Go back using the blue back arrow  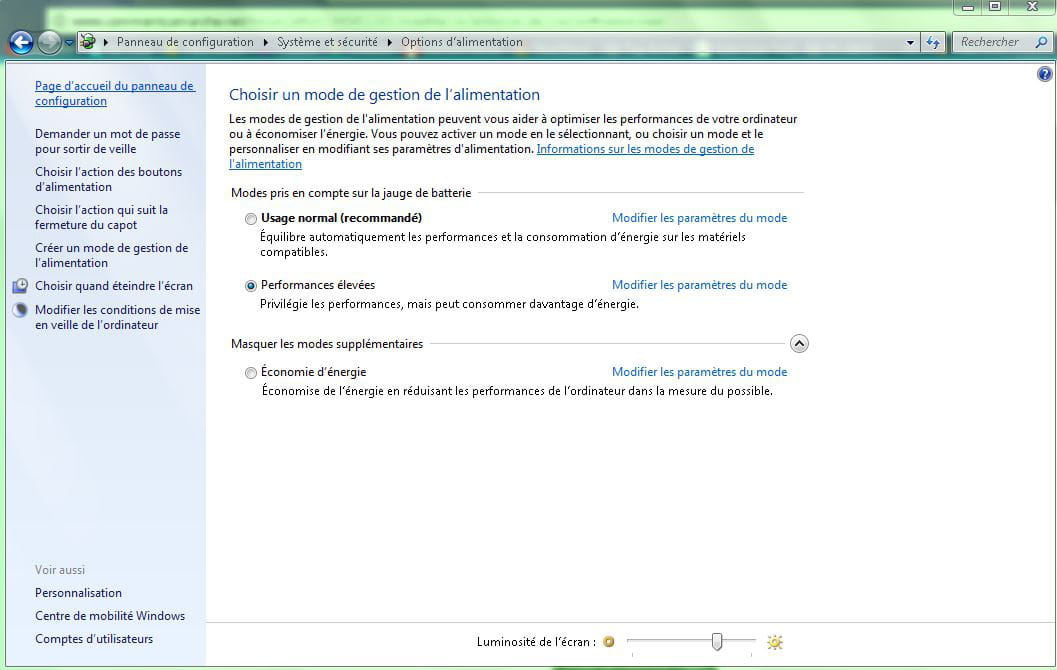[x=22, y=42]
